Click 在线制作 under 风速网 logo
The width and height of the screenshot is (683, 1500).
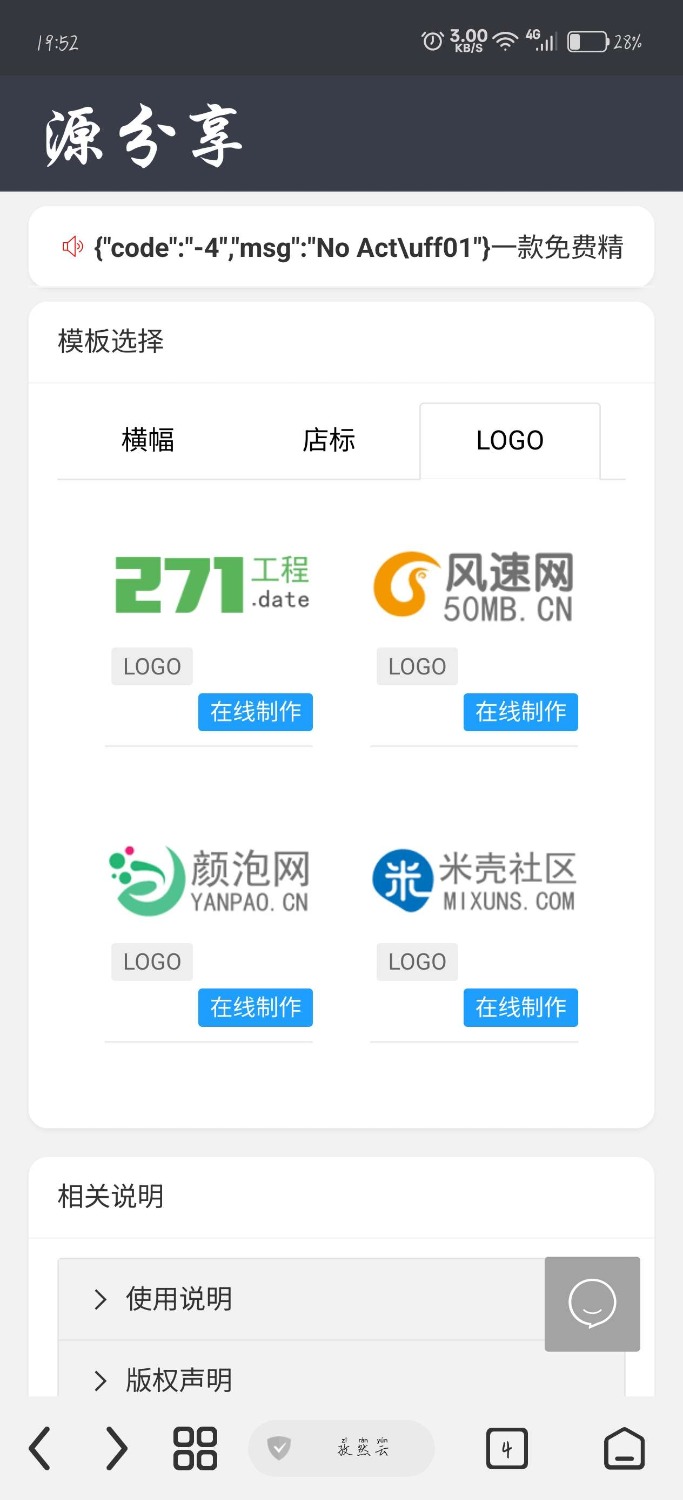(520, 712)
